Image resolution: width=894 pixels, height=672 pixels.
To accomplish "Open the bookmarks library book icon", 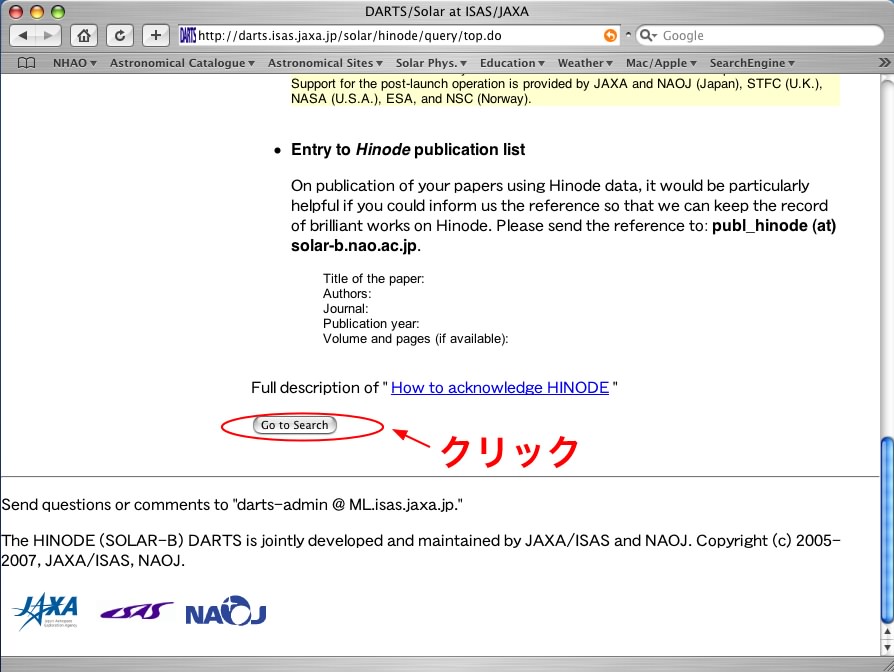I will click(27, 63).
